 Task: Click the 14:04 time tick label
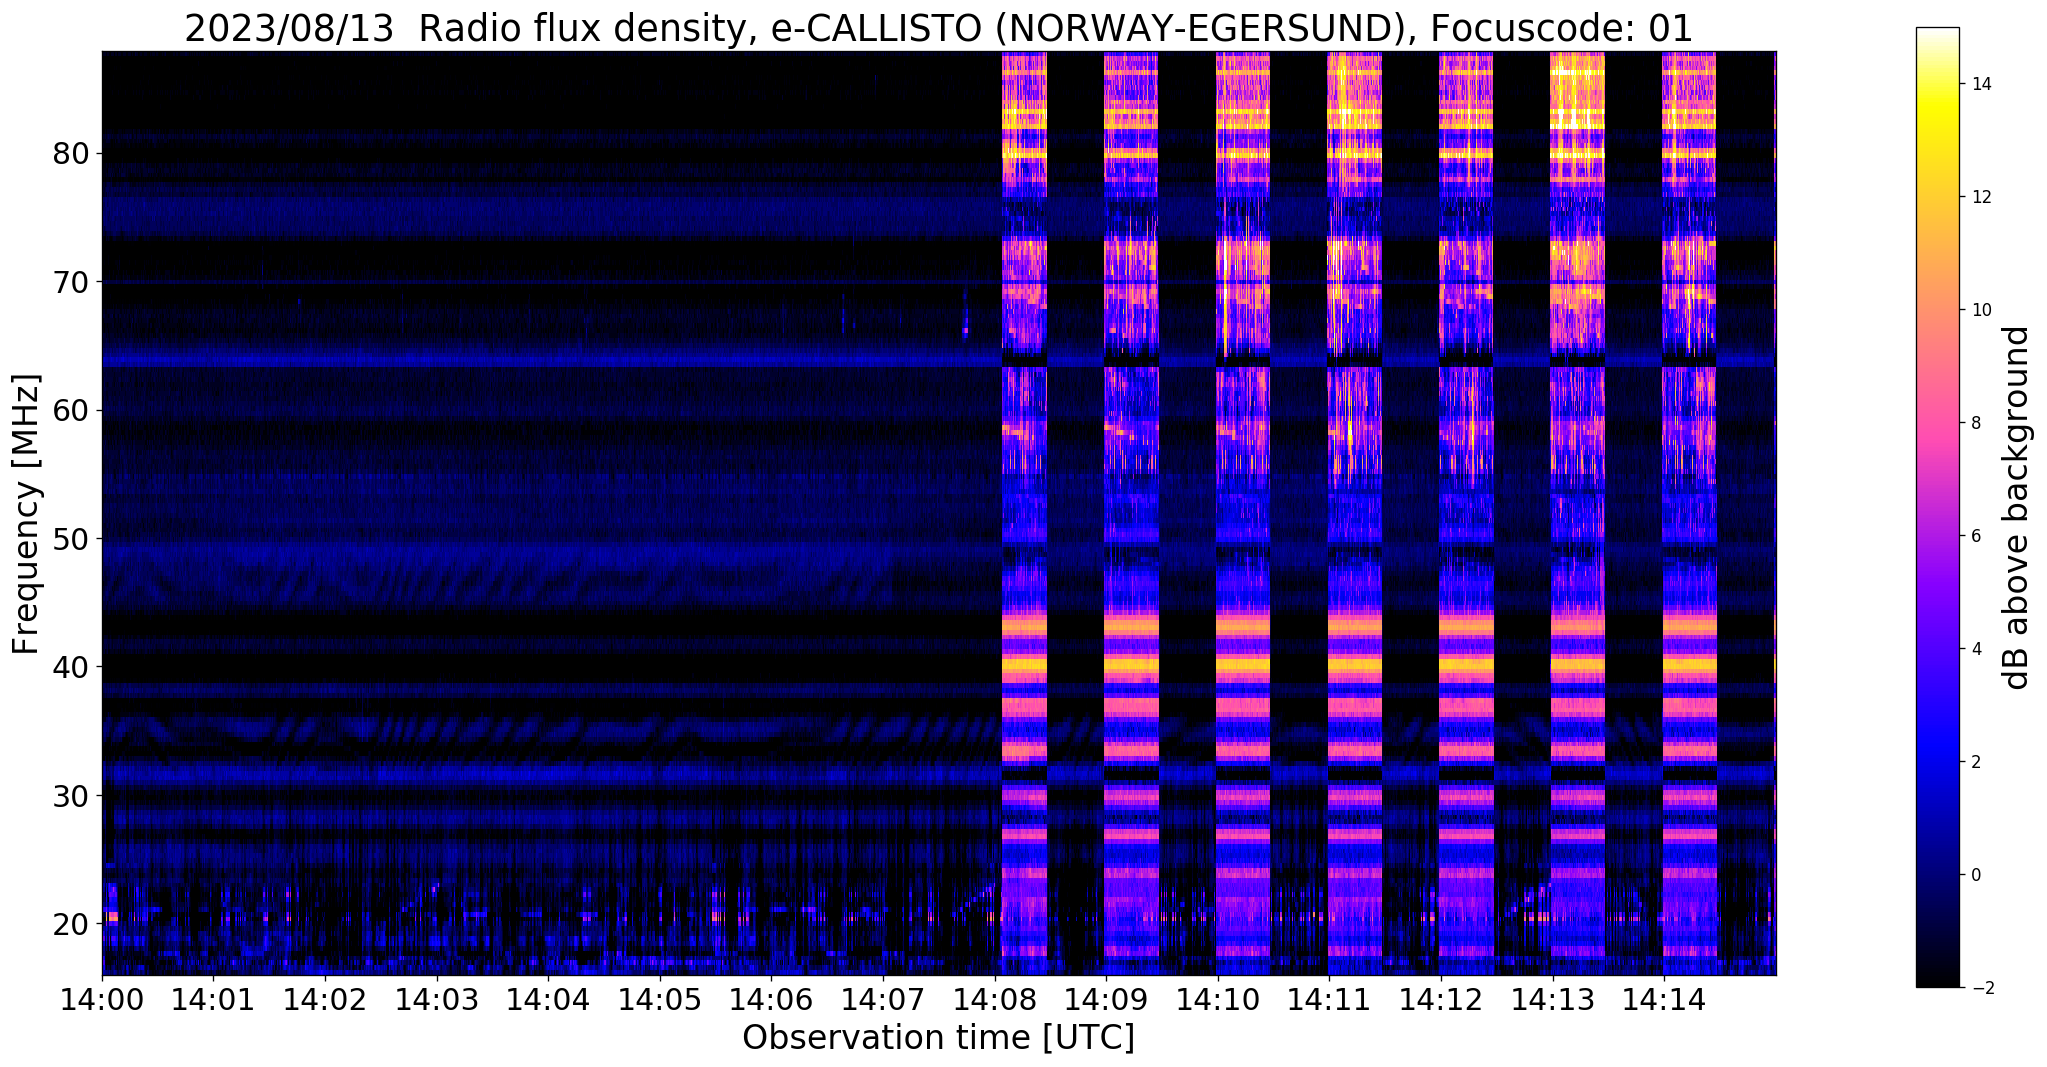click(x=548, y=999)
